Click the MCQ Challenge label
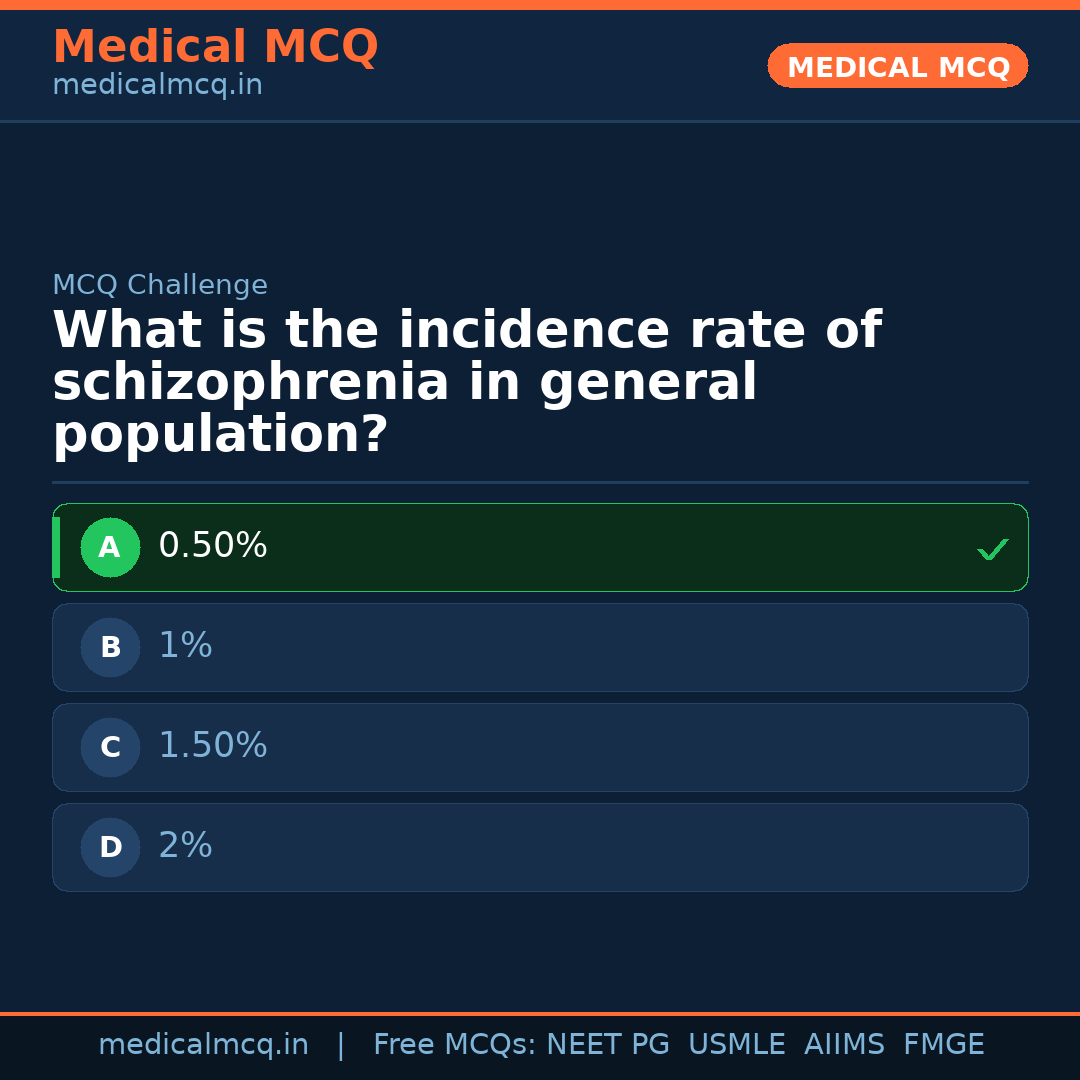The image size is (1080, 1080). 160,286
